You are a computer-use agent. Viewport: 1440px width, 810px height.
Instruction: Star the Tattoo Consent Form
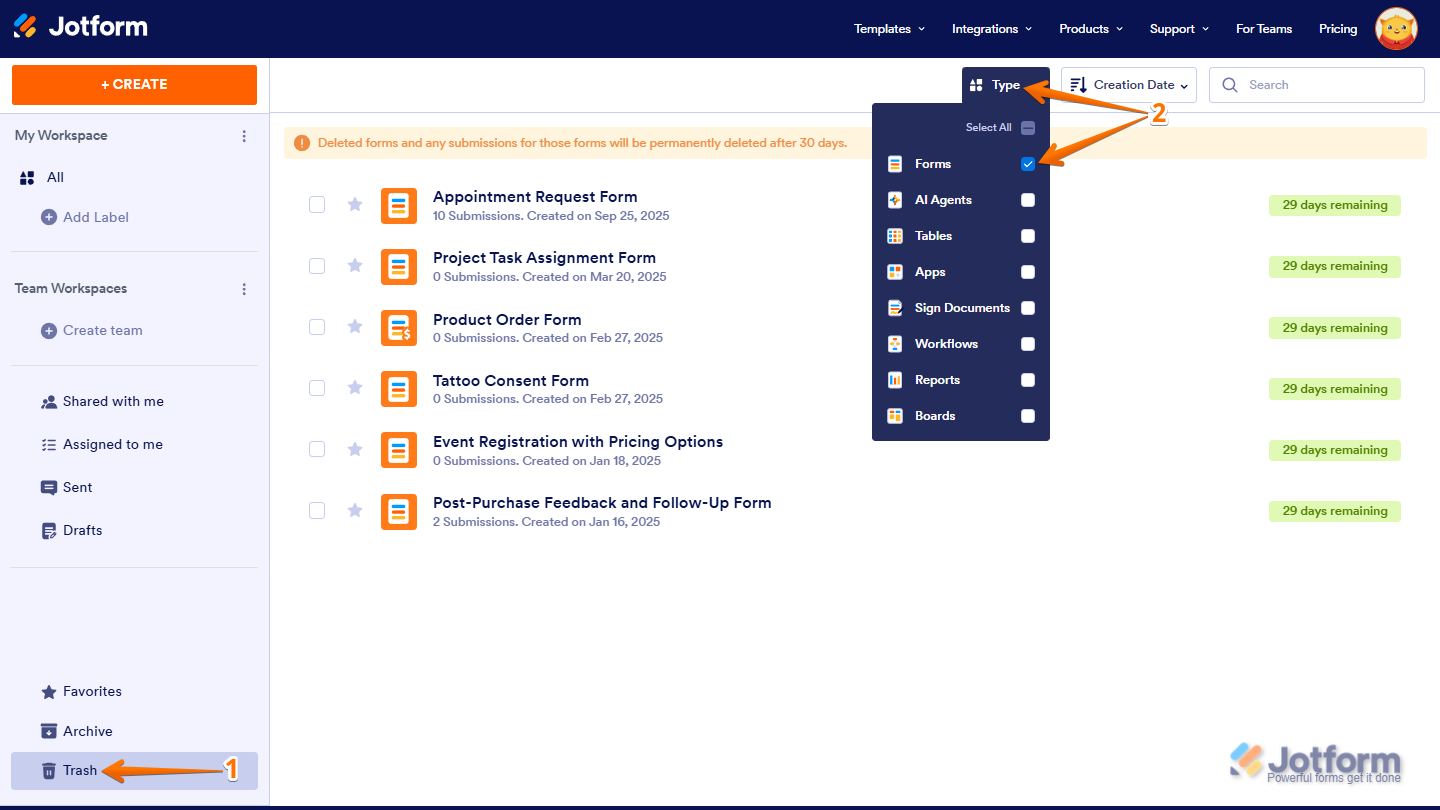354,388
